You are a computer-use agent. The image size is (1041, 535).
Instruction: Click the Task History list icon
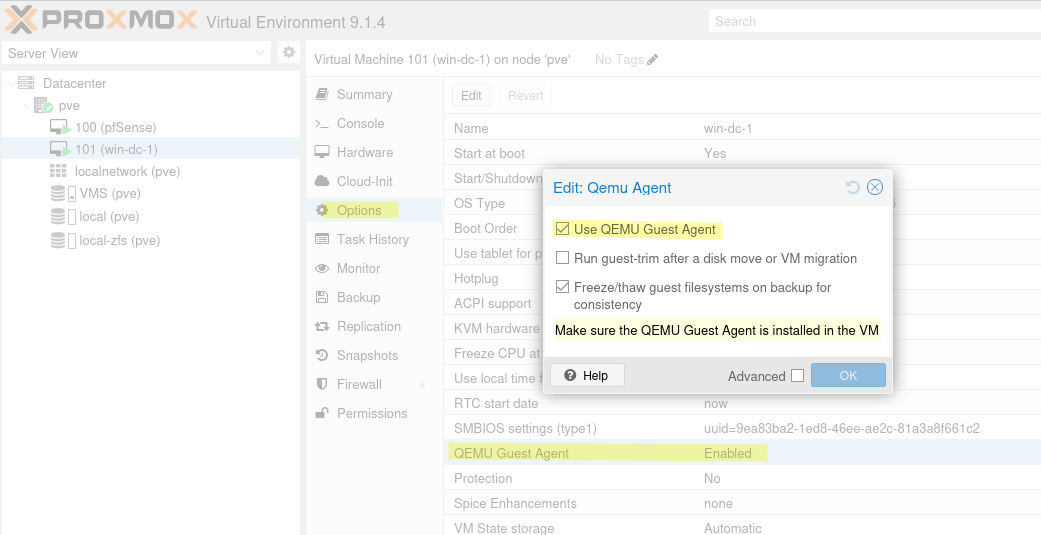pyautogui.click(x=322, y=239)
